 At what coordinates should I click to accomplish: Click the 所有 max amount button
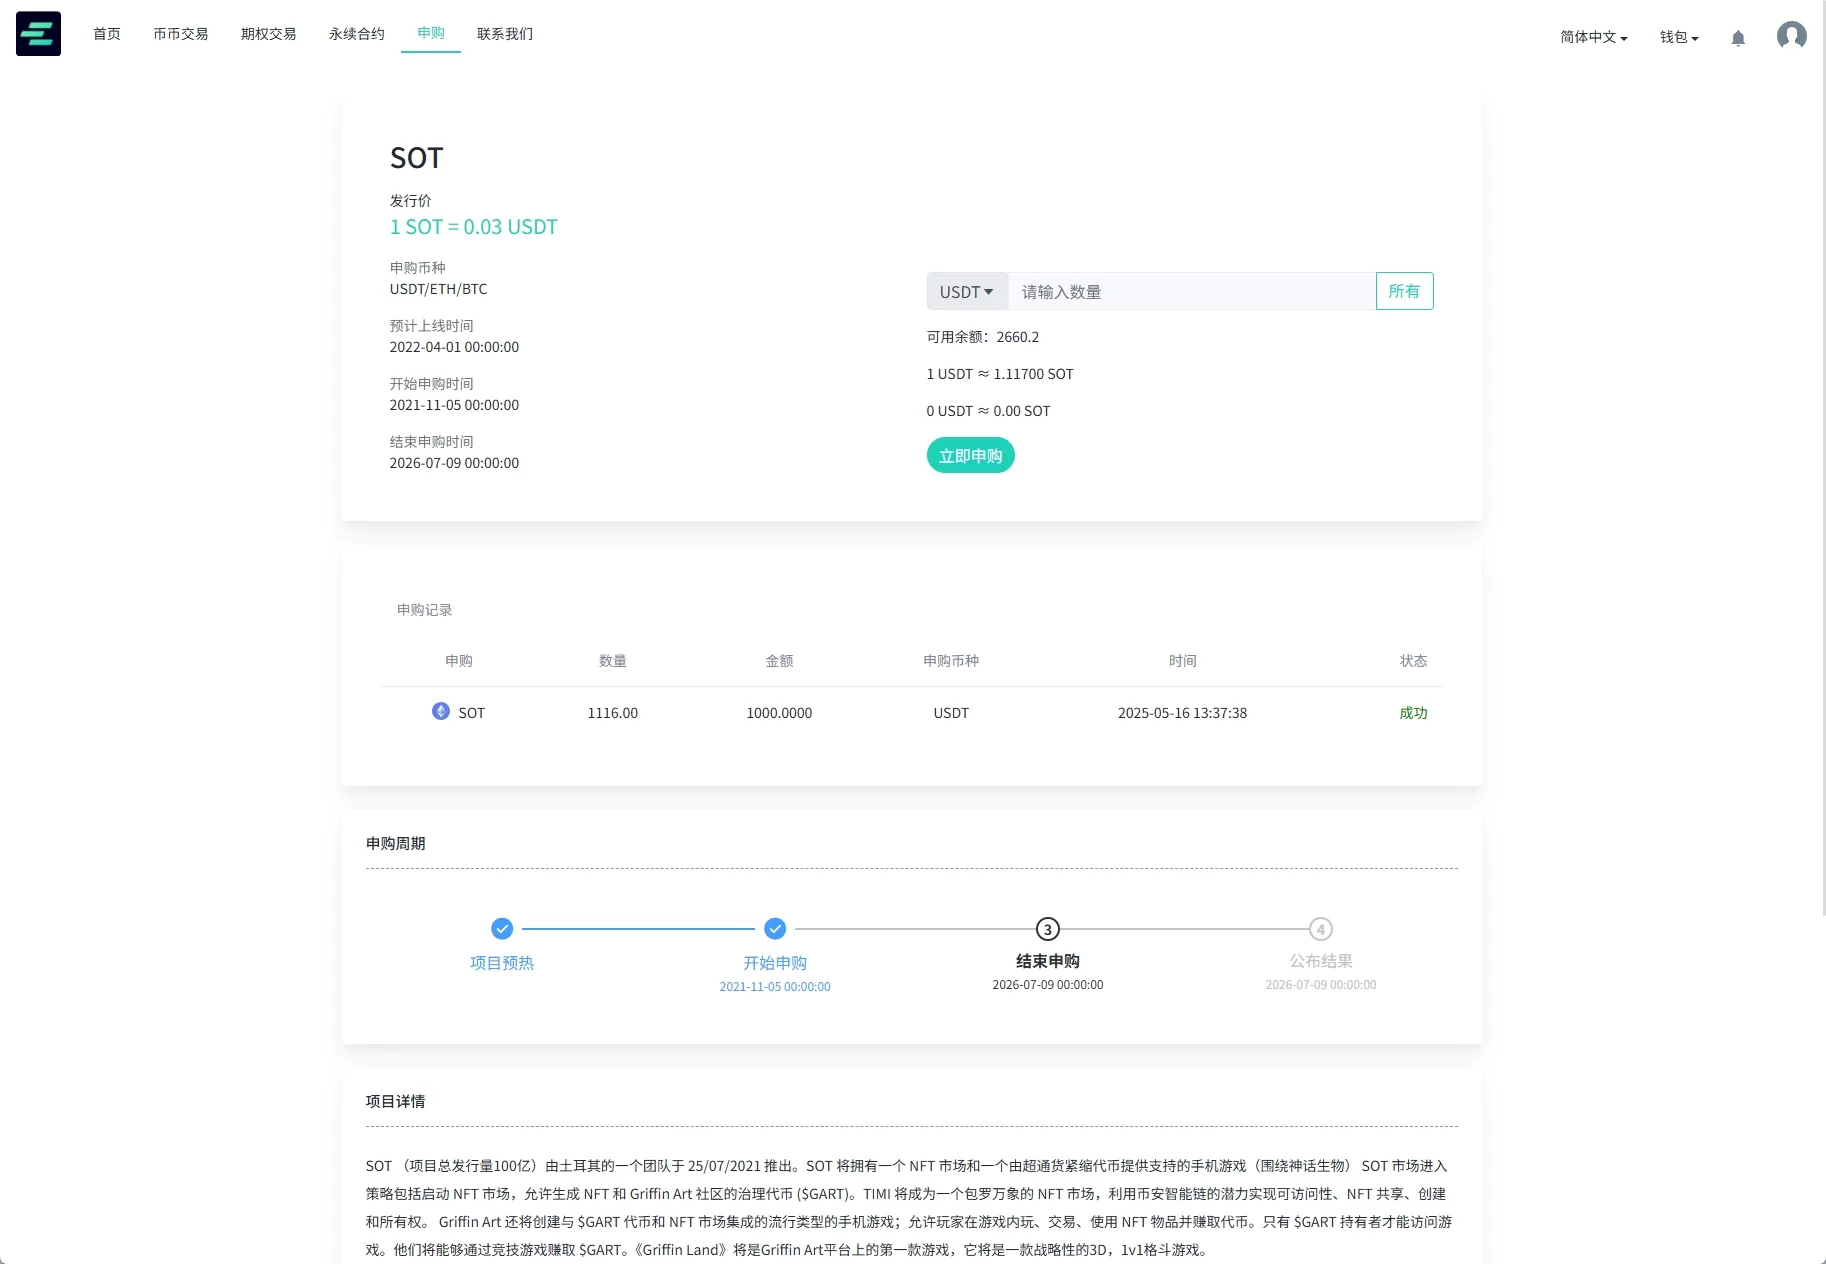(x=1404, y=291)
